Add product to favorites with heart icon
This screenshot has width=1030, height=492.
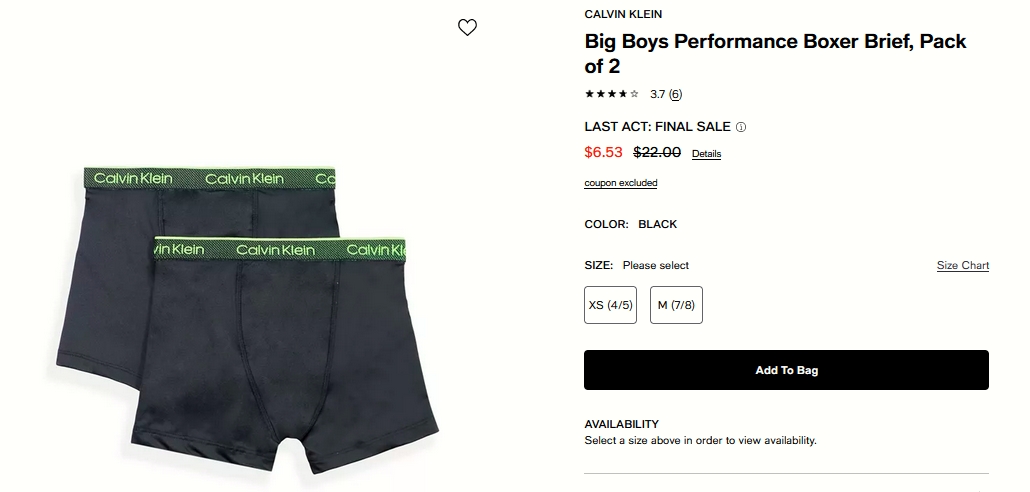point(467,27)
